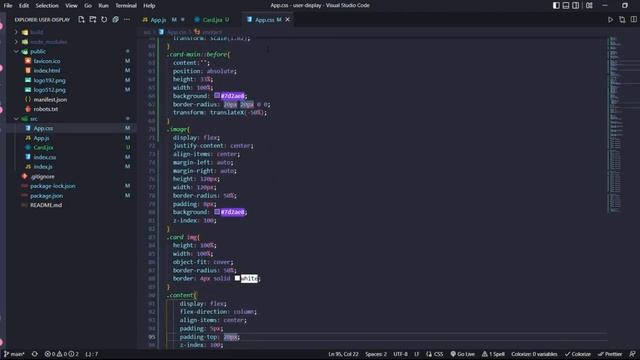Viewport: 640px width, 360px height.
Task: Open the Help menu
Action: pyautogui.click(x=149, y=6)
